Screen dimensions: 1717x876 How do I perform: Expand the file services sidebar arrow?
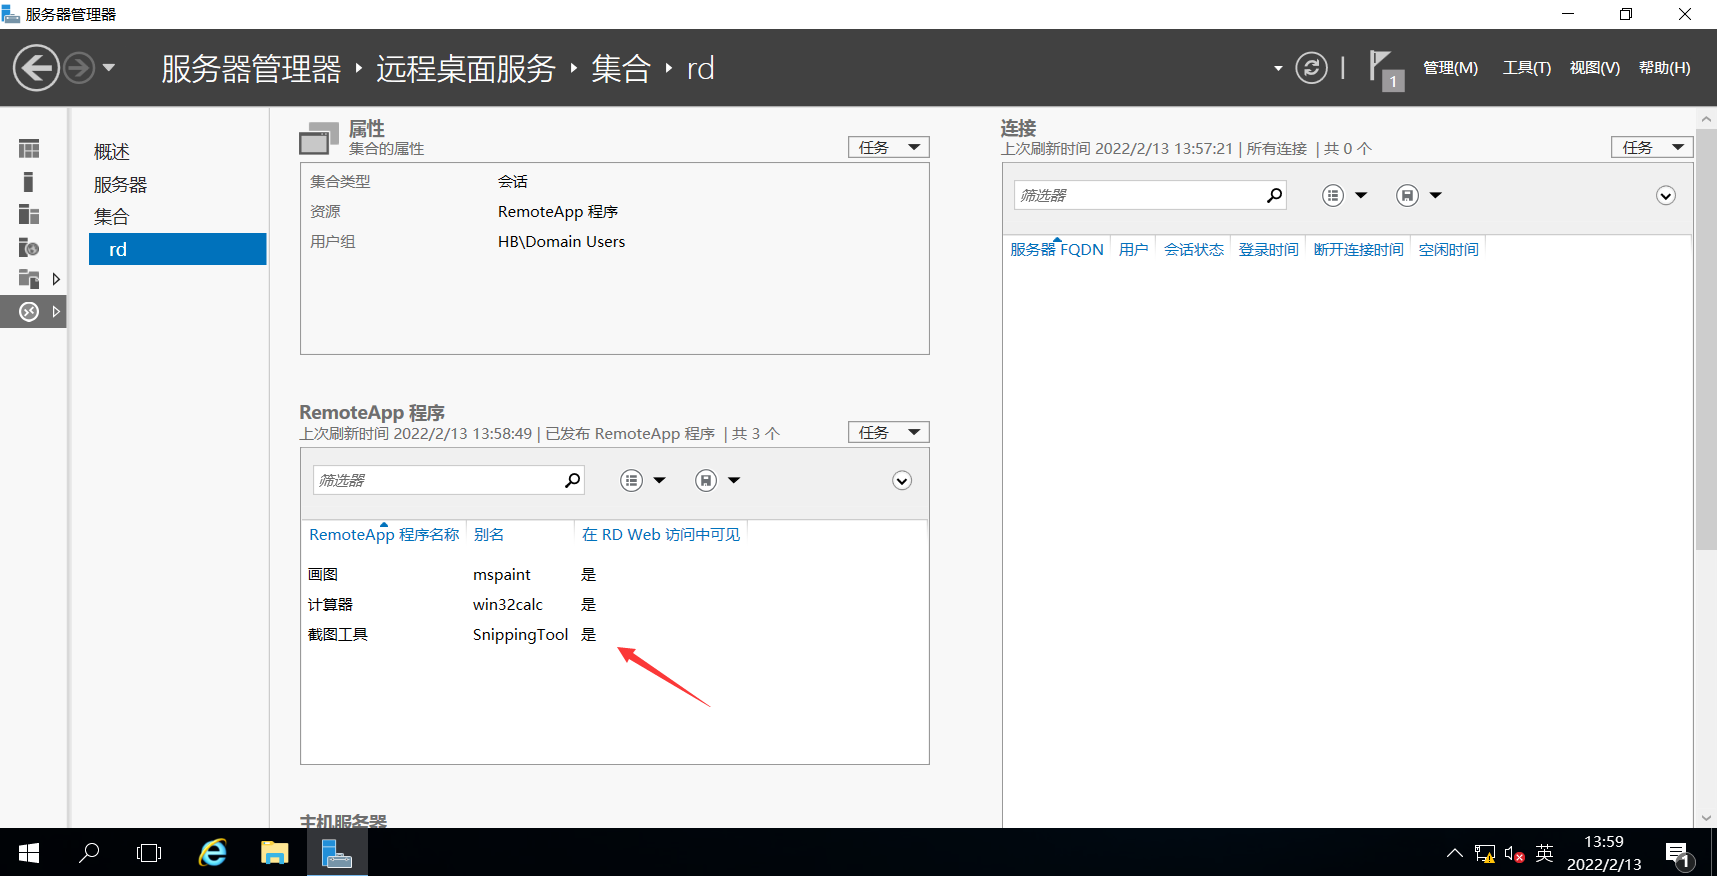(x=56, y=279)
